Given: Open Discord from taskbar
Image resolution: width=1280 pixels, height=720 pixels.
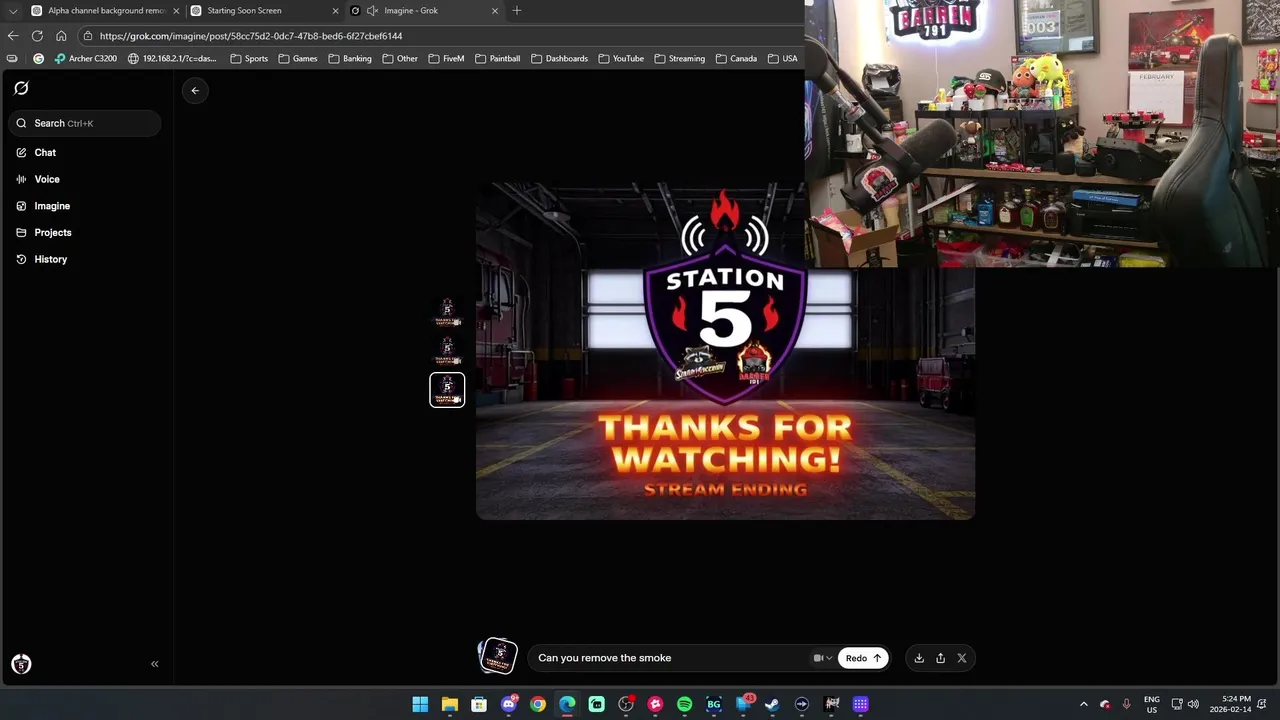Looking at the screenshot, I should [508, 704].
